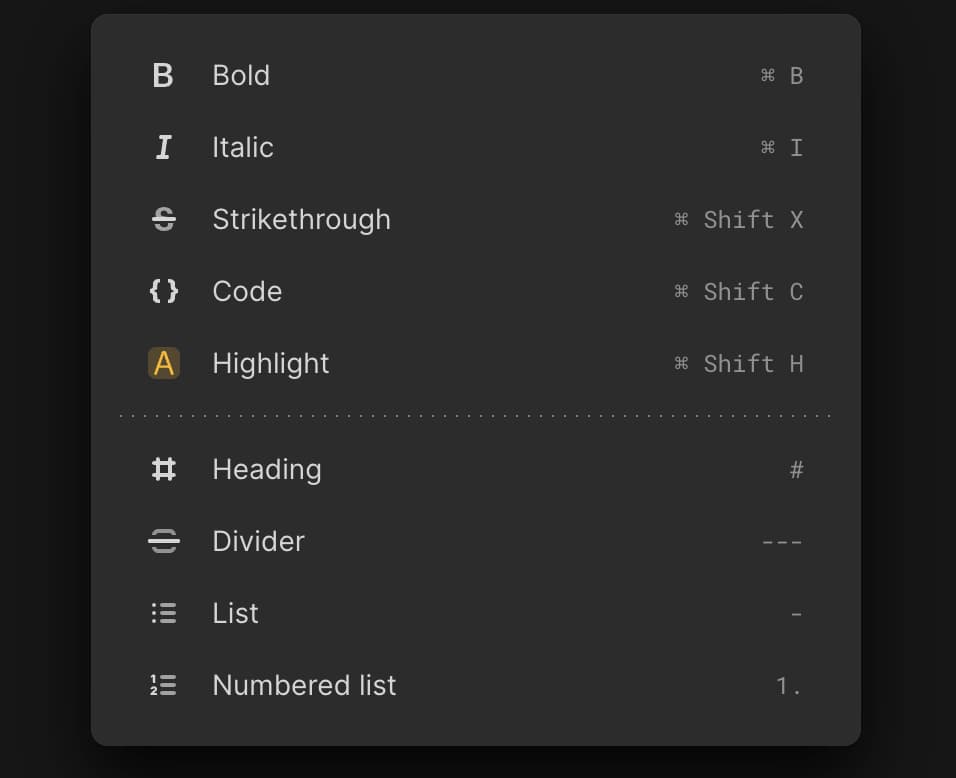The width and height of the screenshot is (956, 778).
Task: Click the --- divider shortcut hint
Action: (x=782, y=542)
